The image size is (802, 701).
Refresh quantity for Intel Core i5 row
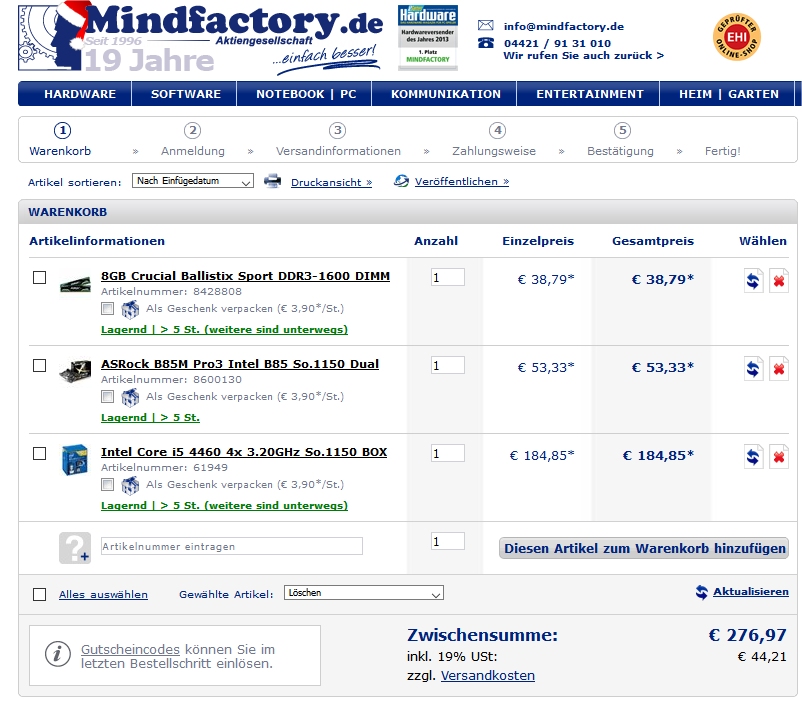click(753, 457)
